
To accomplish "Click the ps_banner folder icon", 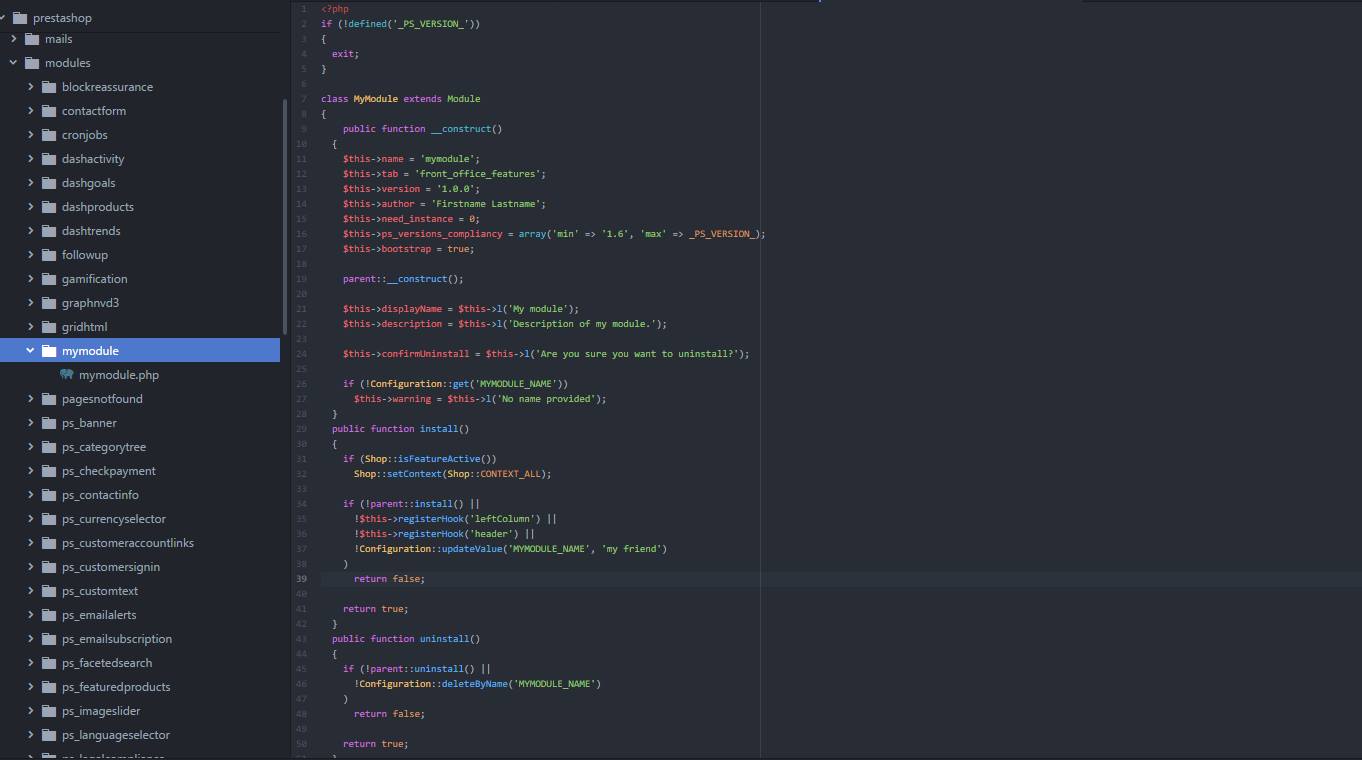I will 49,423.
